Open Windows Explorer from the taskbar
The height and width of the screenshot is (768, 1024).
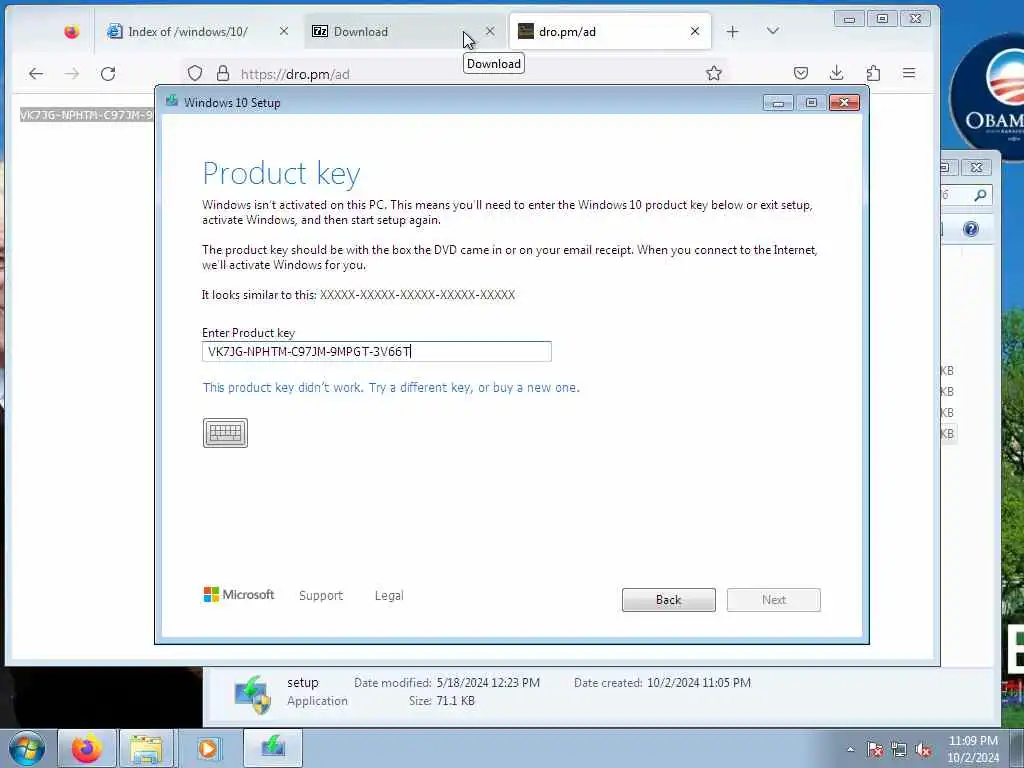(x=146, y=748)
